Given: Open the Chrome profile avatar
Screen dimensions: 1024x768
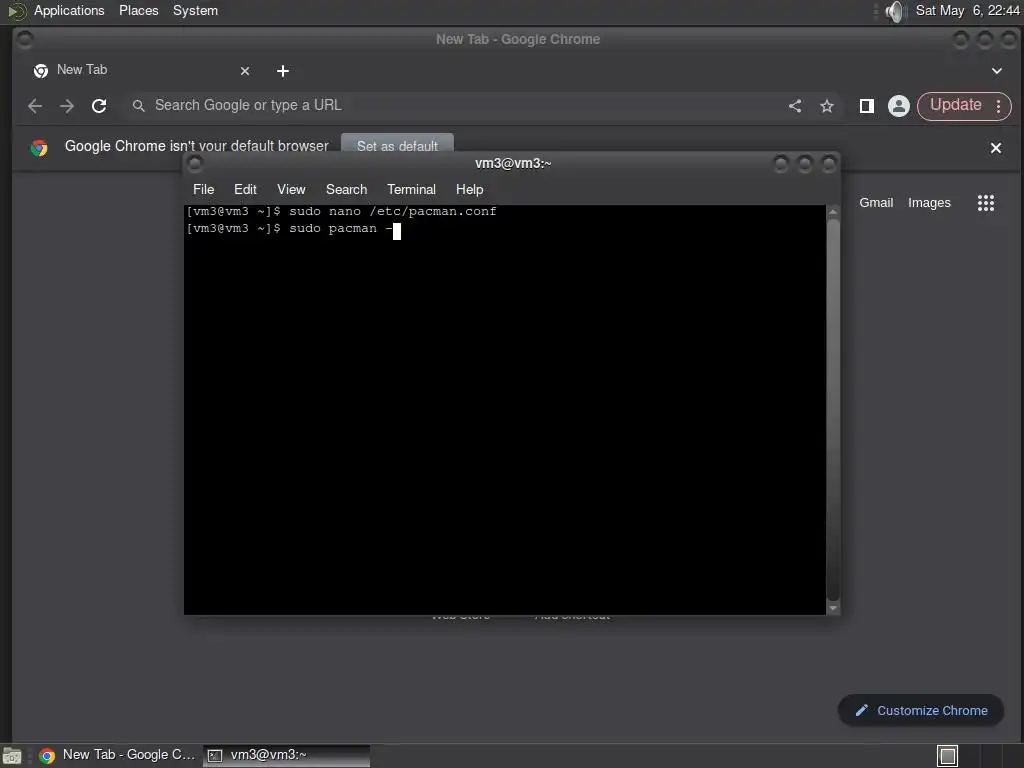Looking at the screenshot, I should 899,106.
